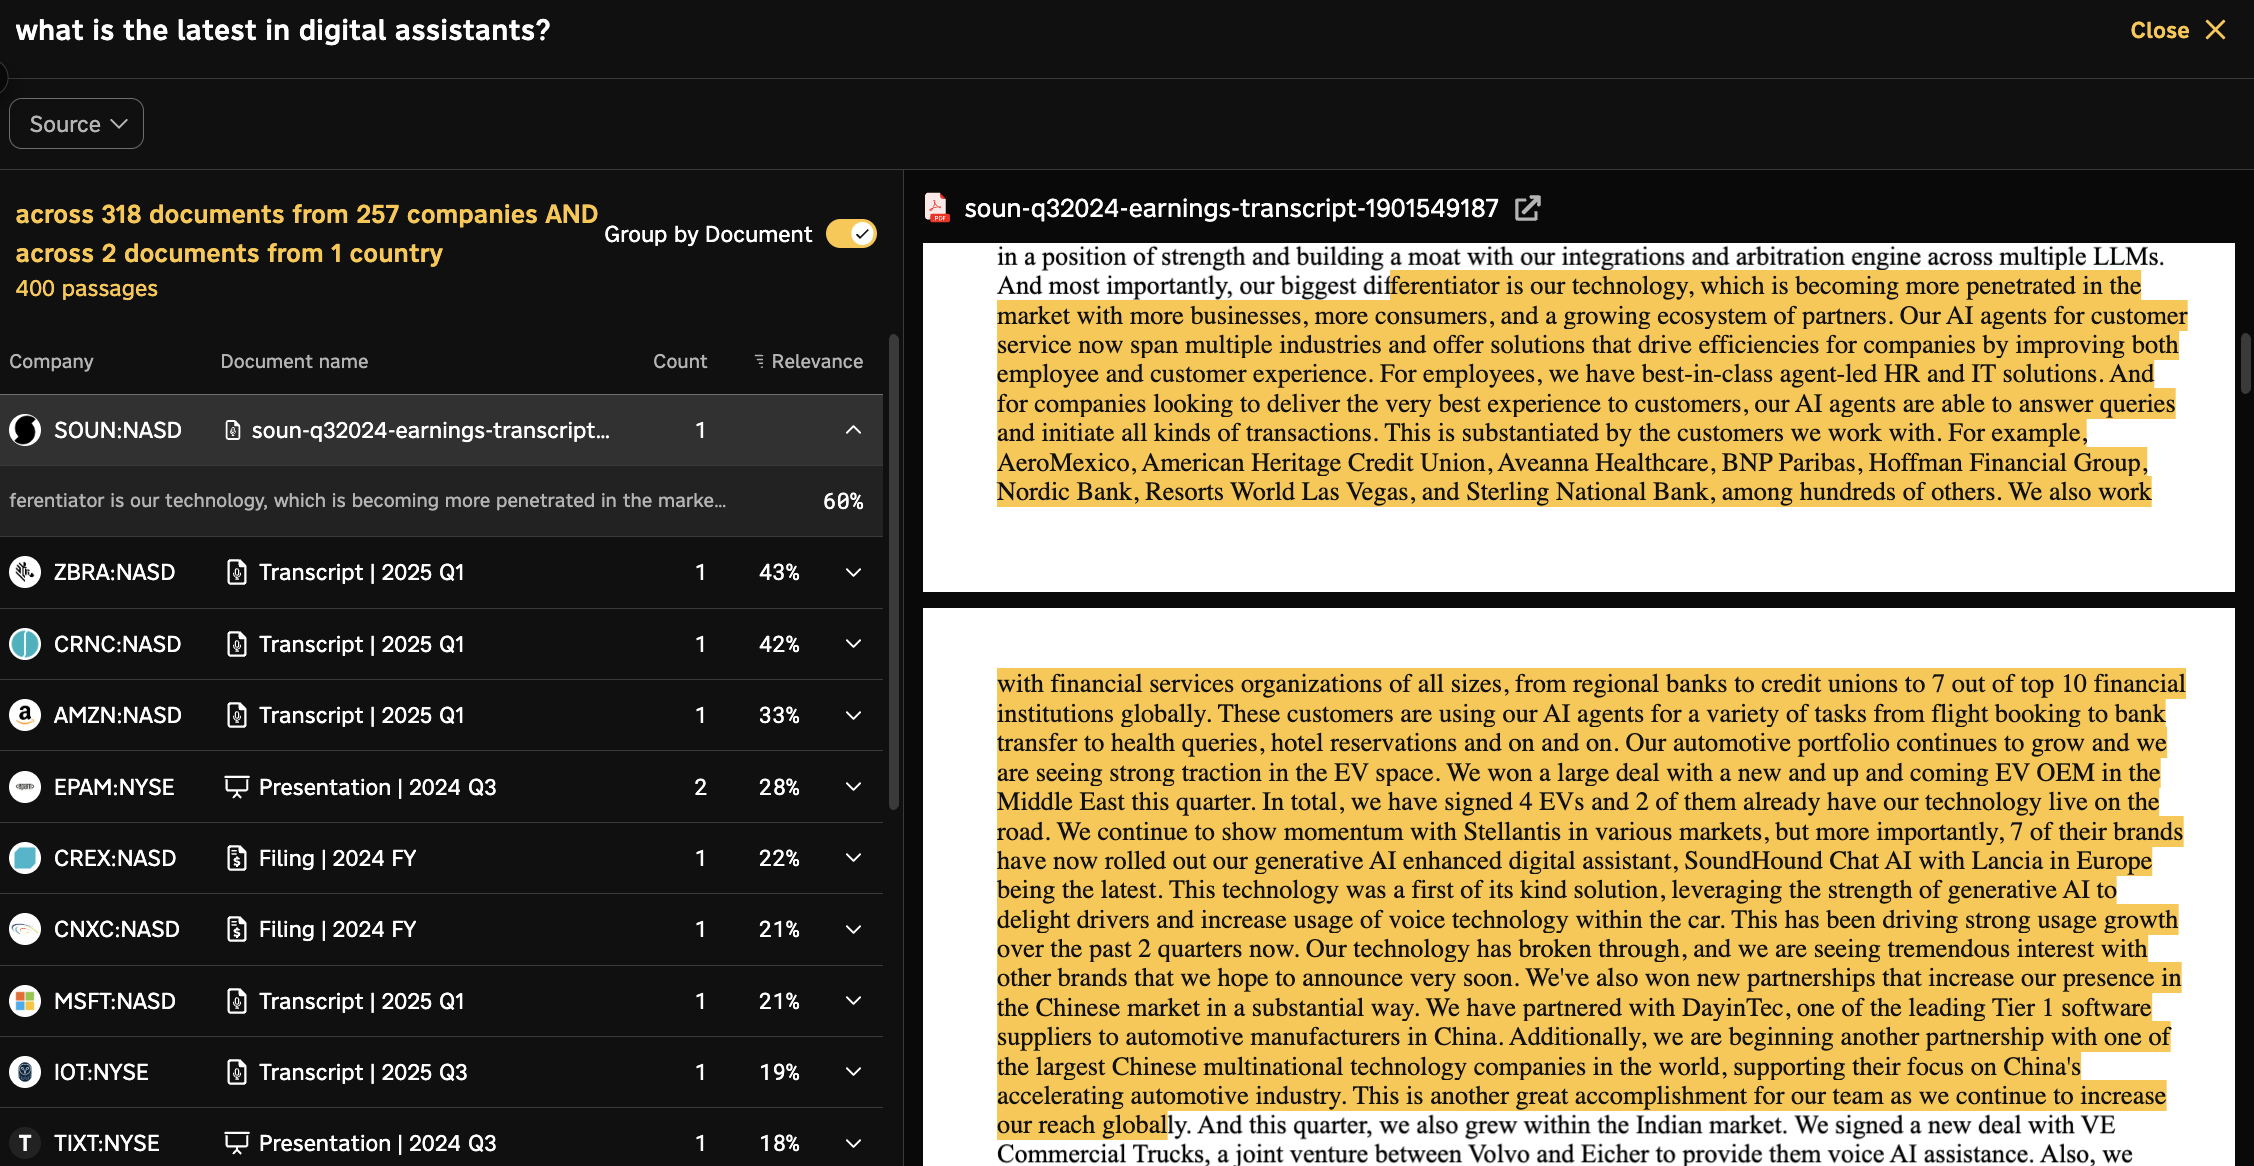The image size is (2254, 1166).
Task: Click presentation icon in TIXT:NYSE row
Action: click(x=236, y=1143)
